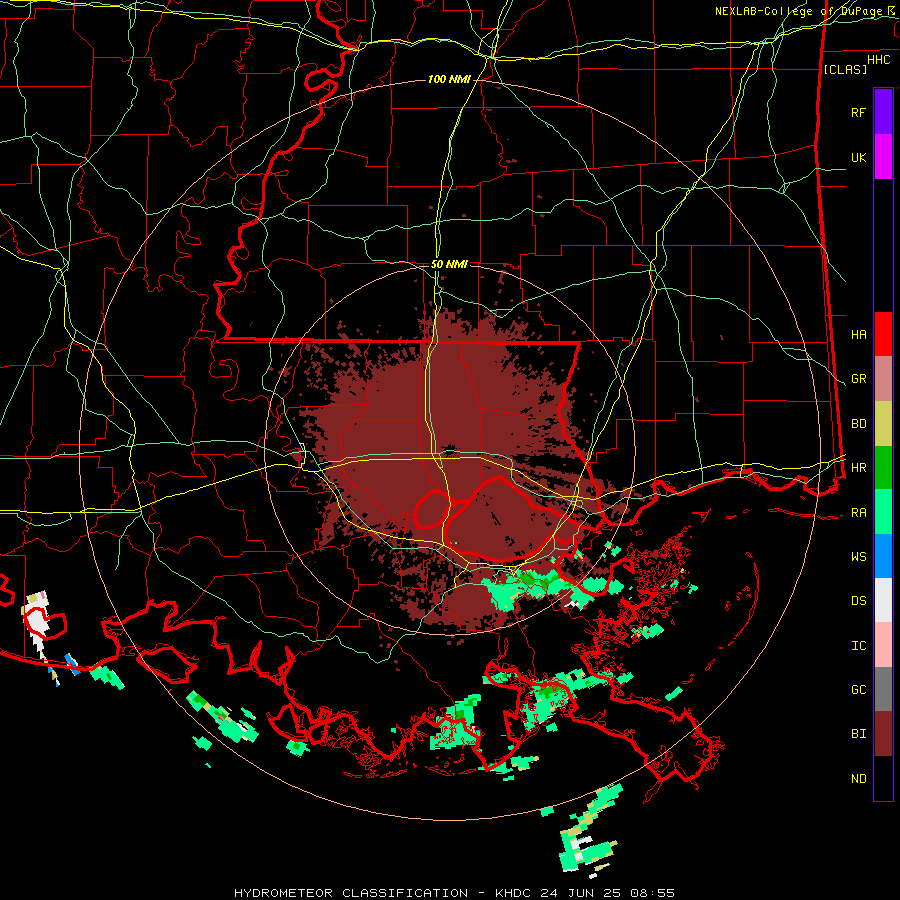
Task: Click the WS legend label
Action: click(x=859, y=556)
